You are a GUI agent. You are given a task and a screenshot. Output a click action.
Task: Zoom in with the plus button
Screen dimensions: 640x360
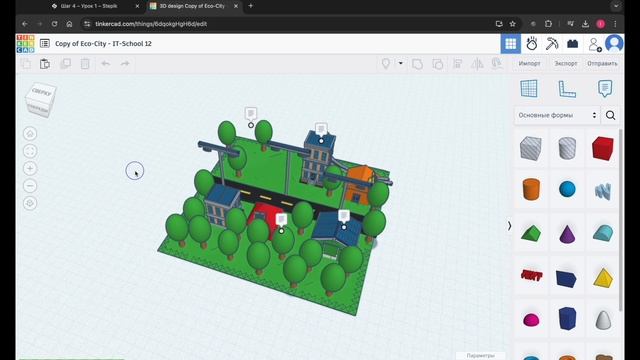pyautogui.click(x=30, y=168)
